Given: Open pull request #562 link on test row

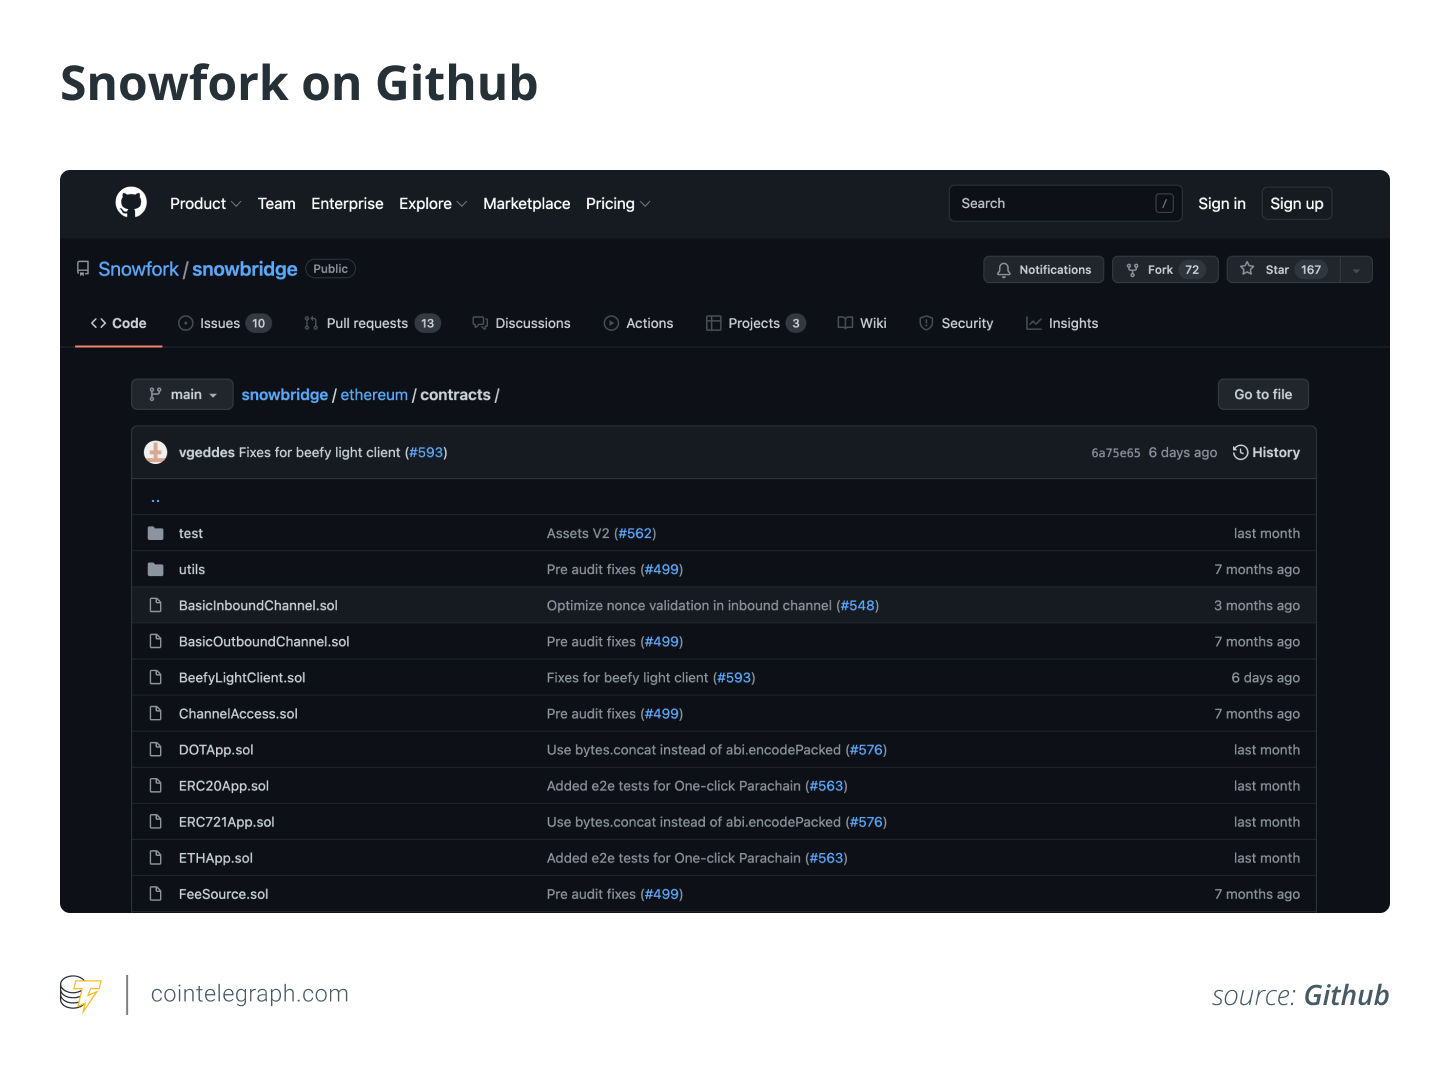Looking at the screenshot, I should point(635,533).
